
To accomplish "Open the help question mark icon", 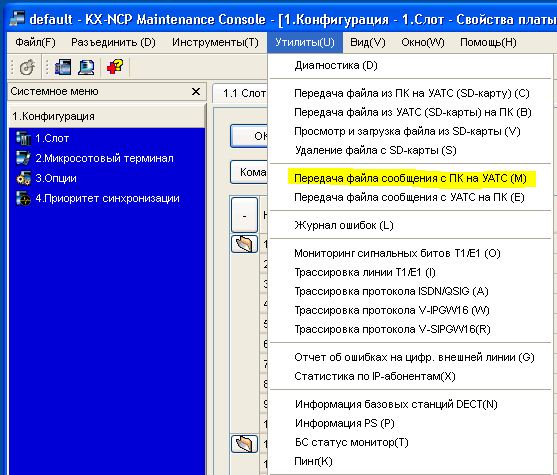I will click(115, 66).
